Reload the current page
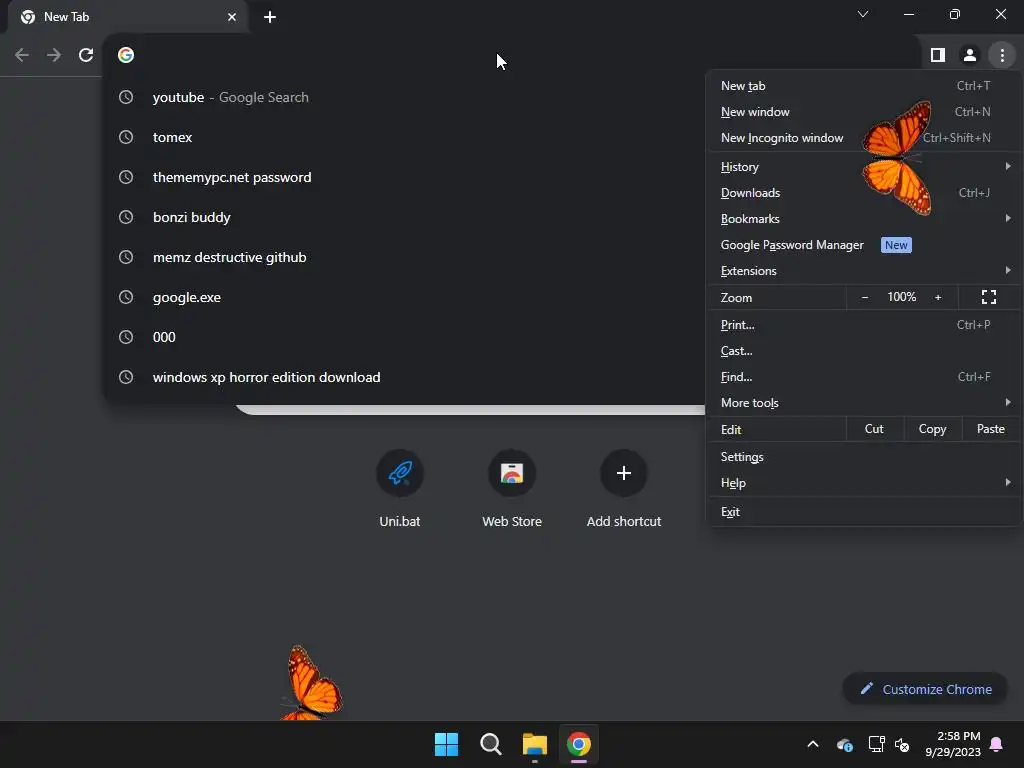The height and width of the screenshot is (768, 1024). 86,55
